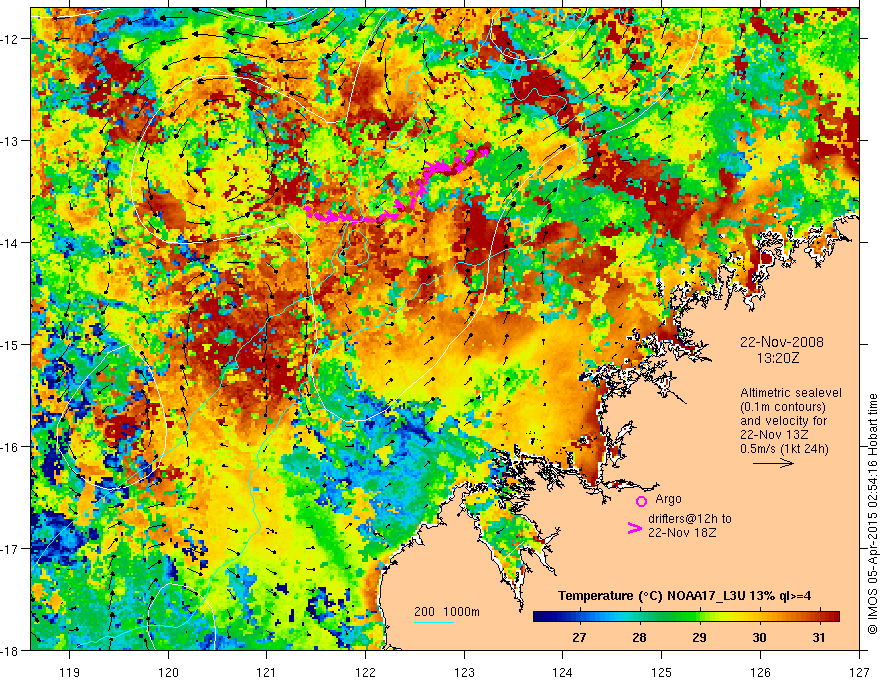Click the IMOS copyright timestamp text
The image size is (880, 680).
(873, 514)
